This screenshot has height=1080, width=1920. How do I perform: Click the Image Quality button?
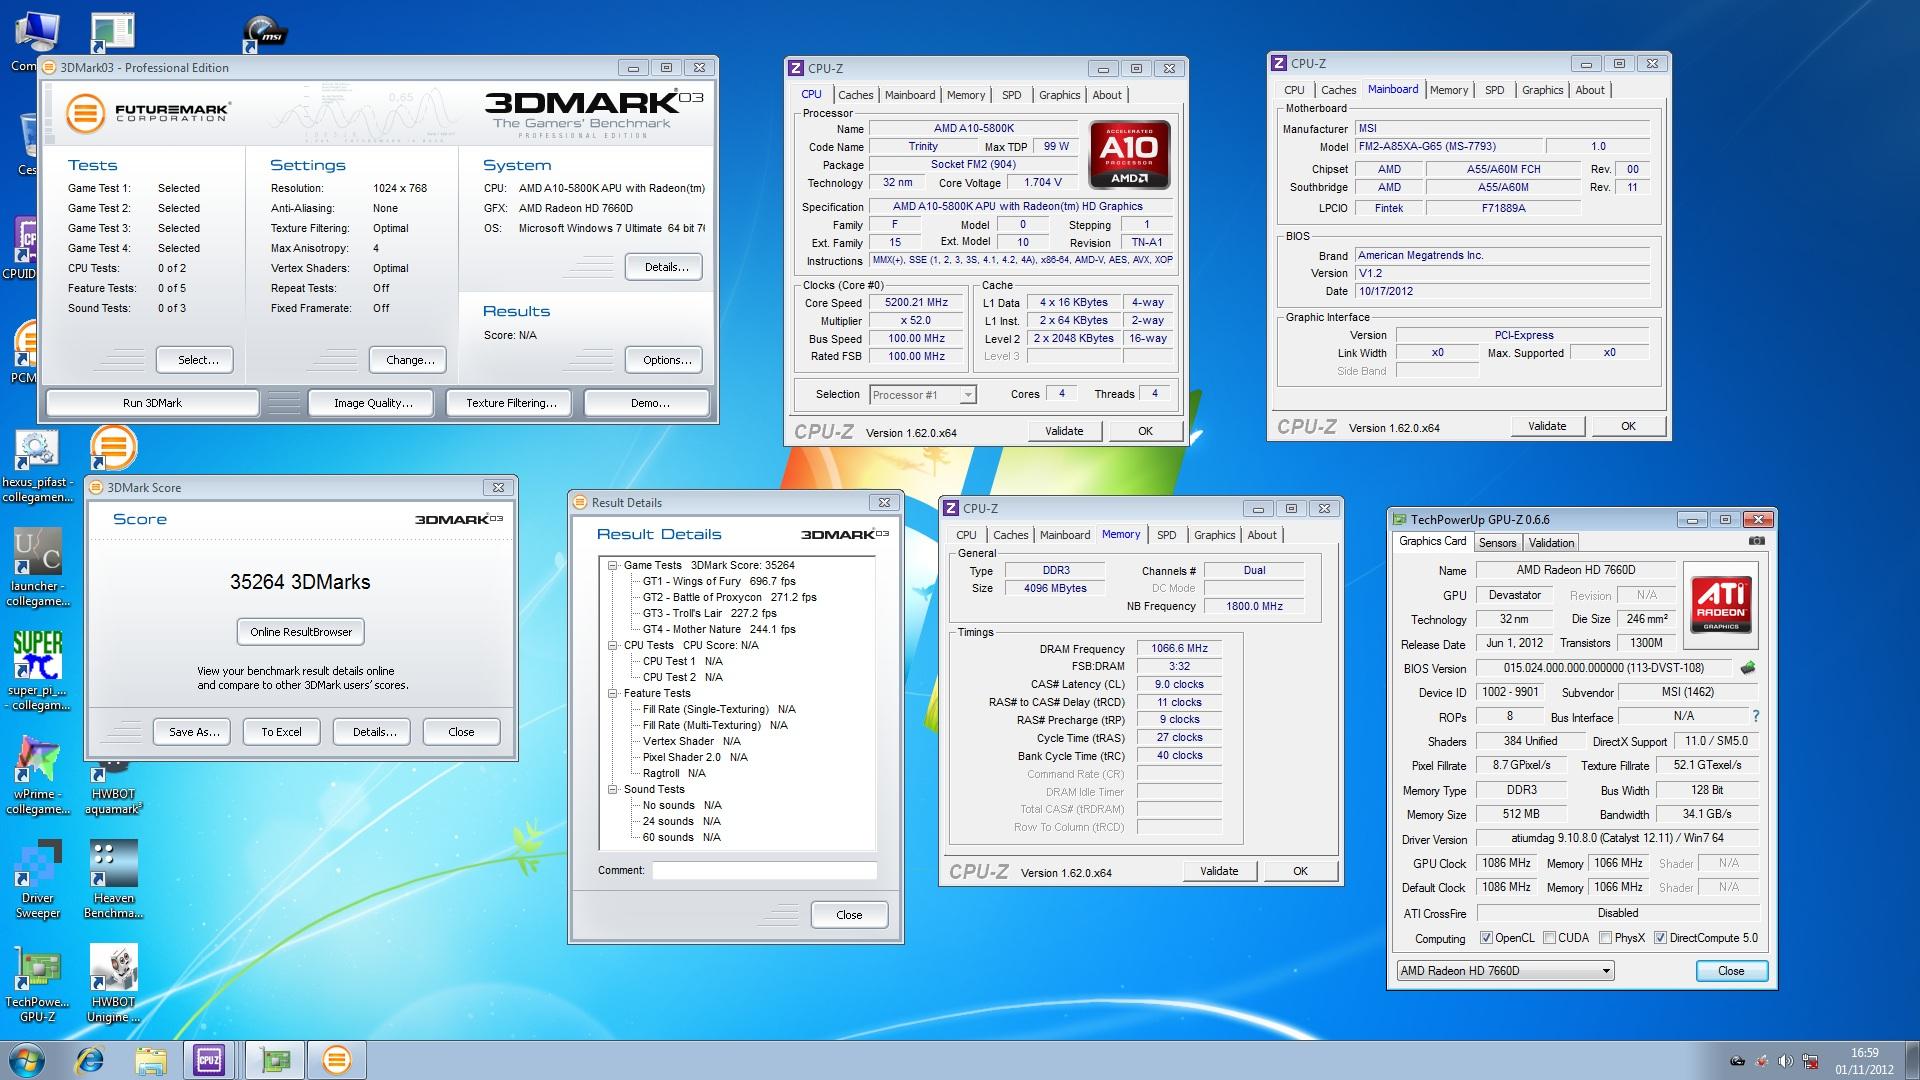click(x=373, y=403)
